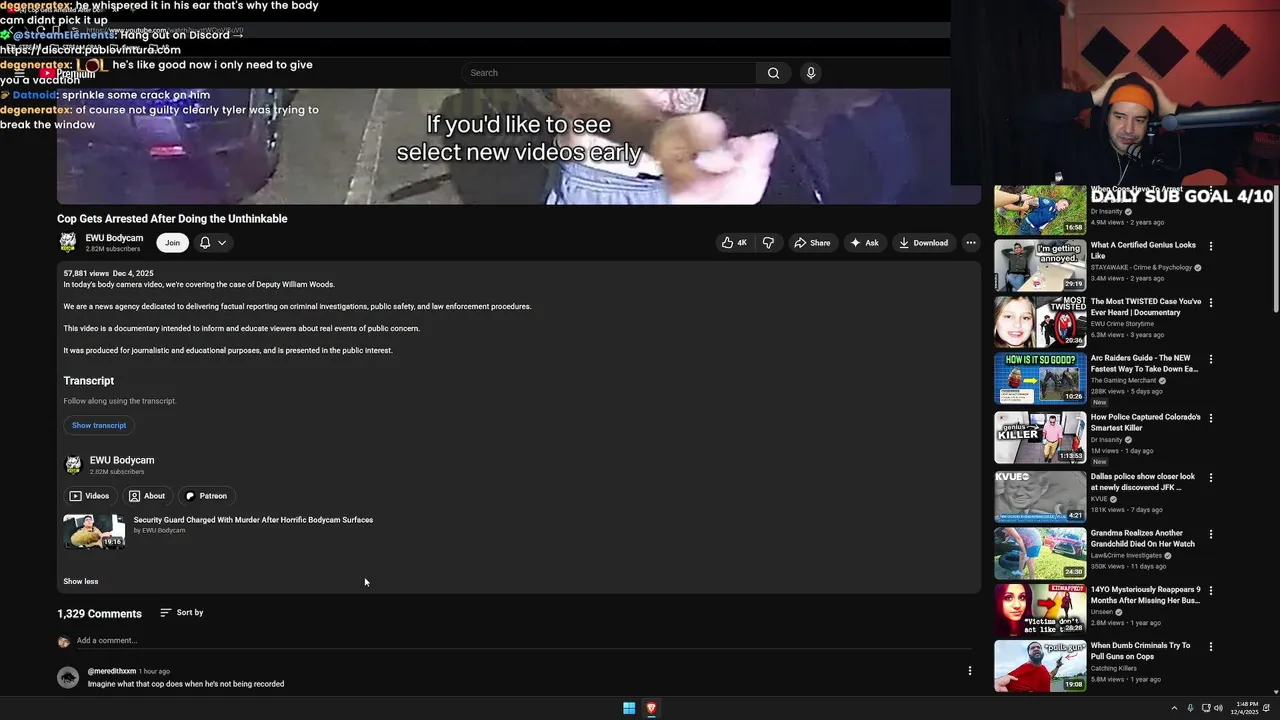The height and width of the screenshot is (720, 1280).
Task: Open @meredithxxm commenter profile avatar
Action: (x=68, y=677)
